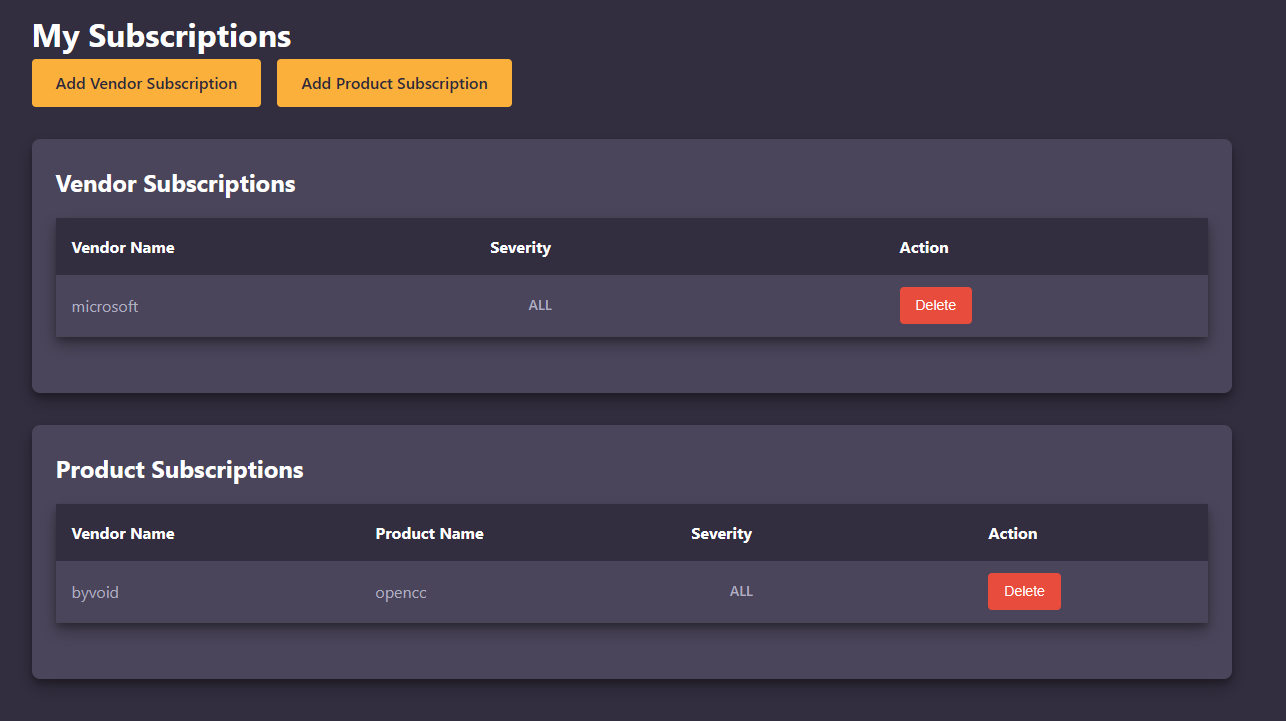Image resolution: width=1286 pixels, height=721 pixels.
Task: Click the Product Subscriptions section heading
Action: coord(180,470)
